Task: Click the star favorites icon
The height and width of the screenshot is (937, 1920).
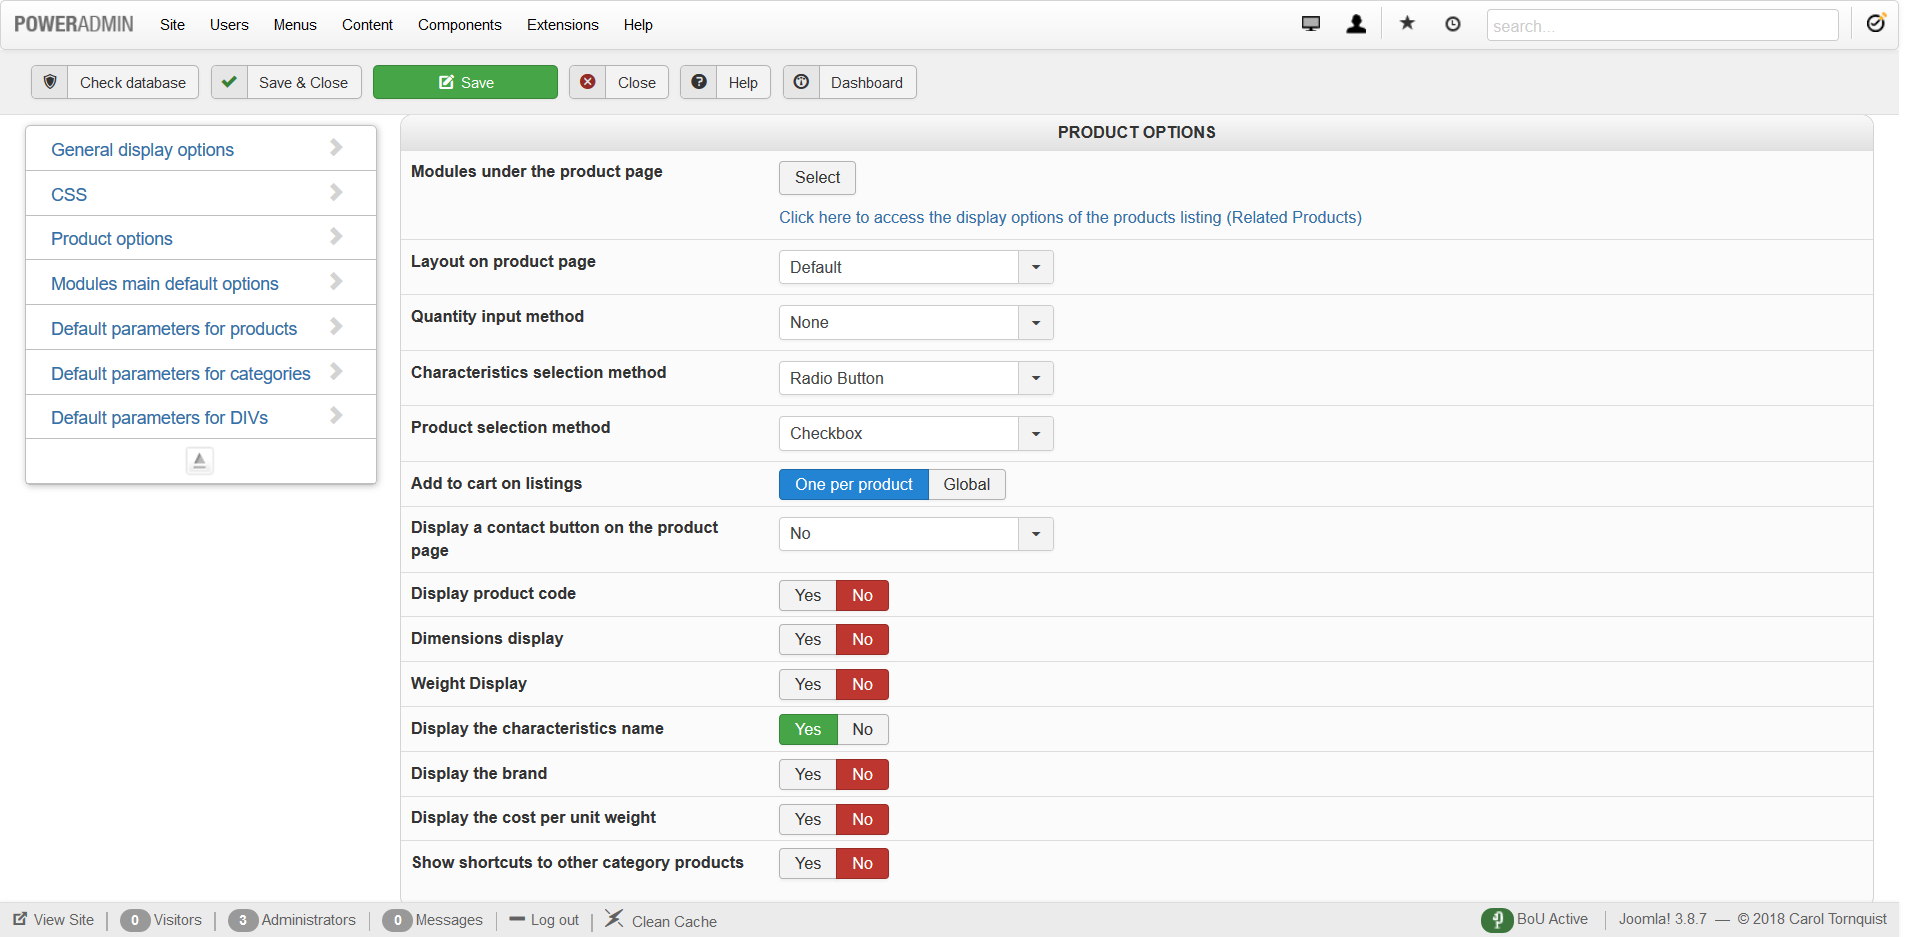Action: 1407,24
